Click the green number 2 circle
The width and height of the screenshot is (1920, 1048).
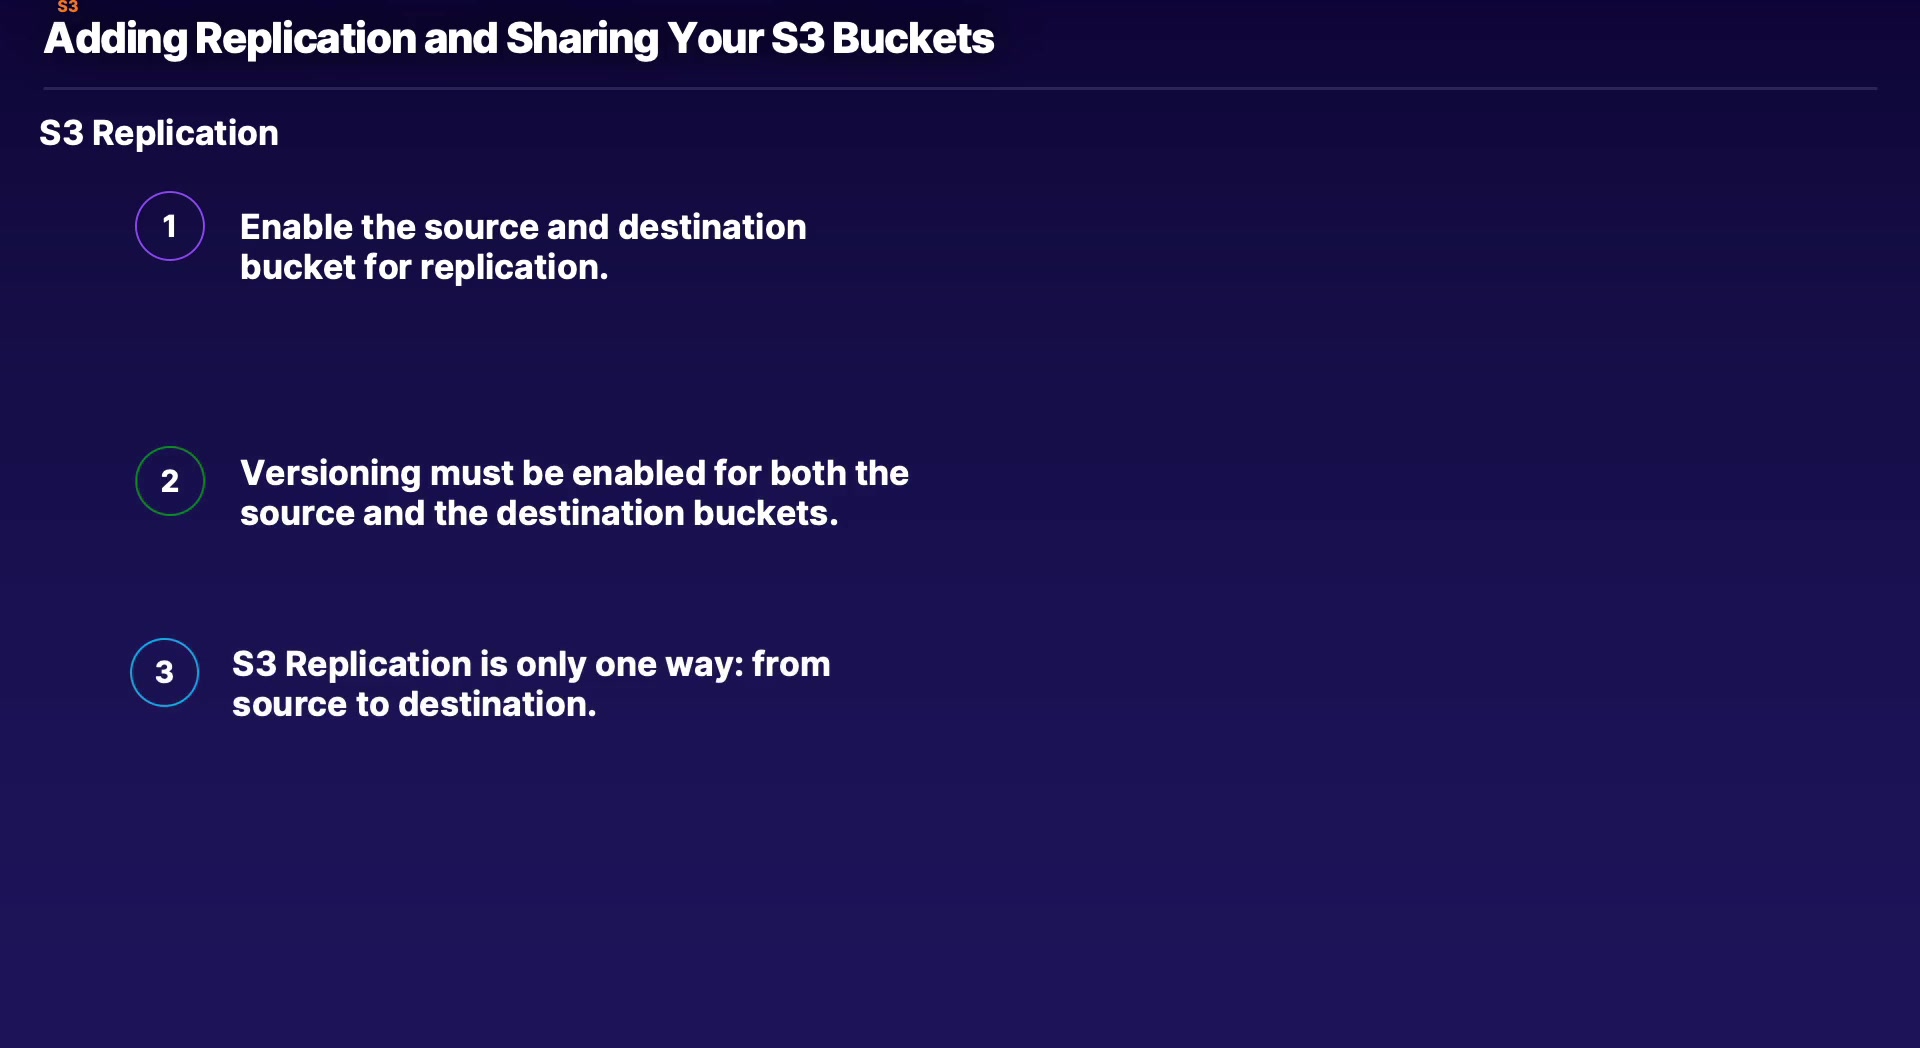click(x=170, y=481)
